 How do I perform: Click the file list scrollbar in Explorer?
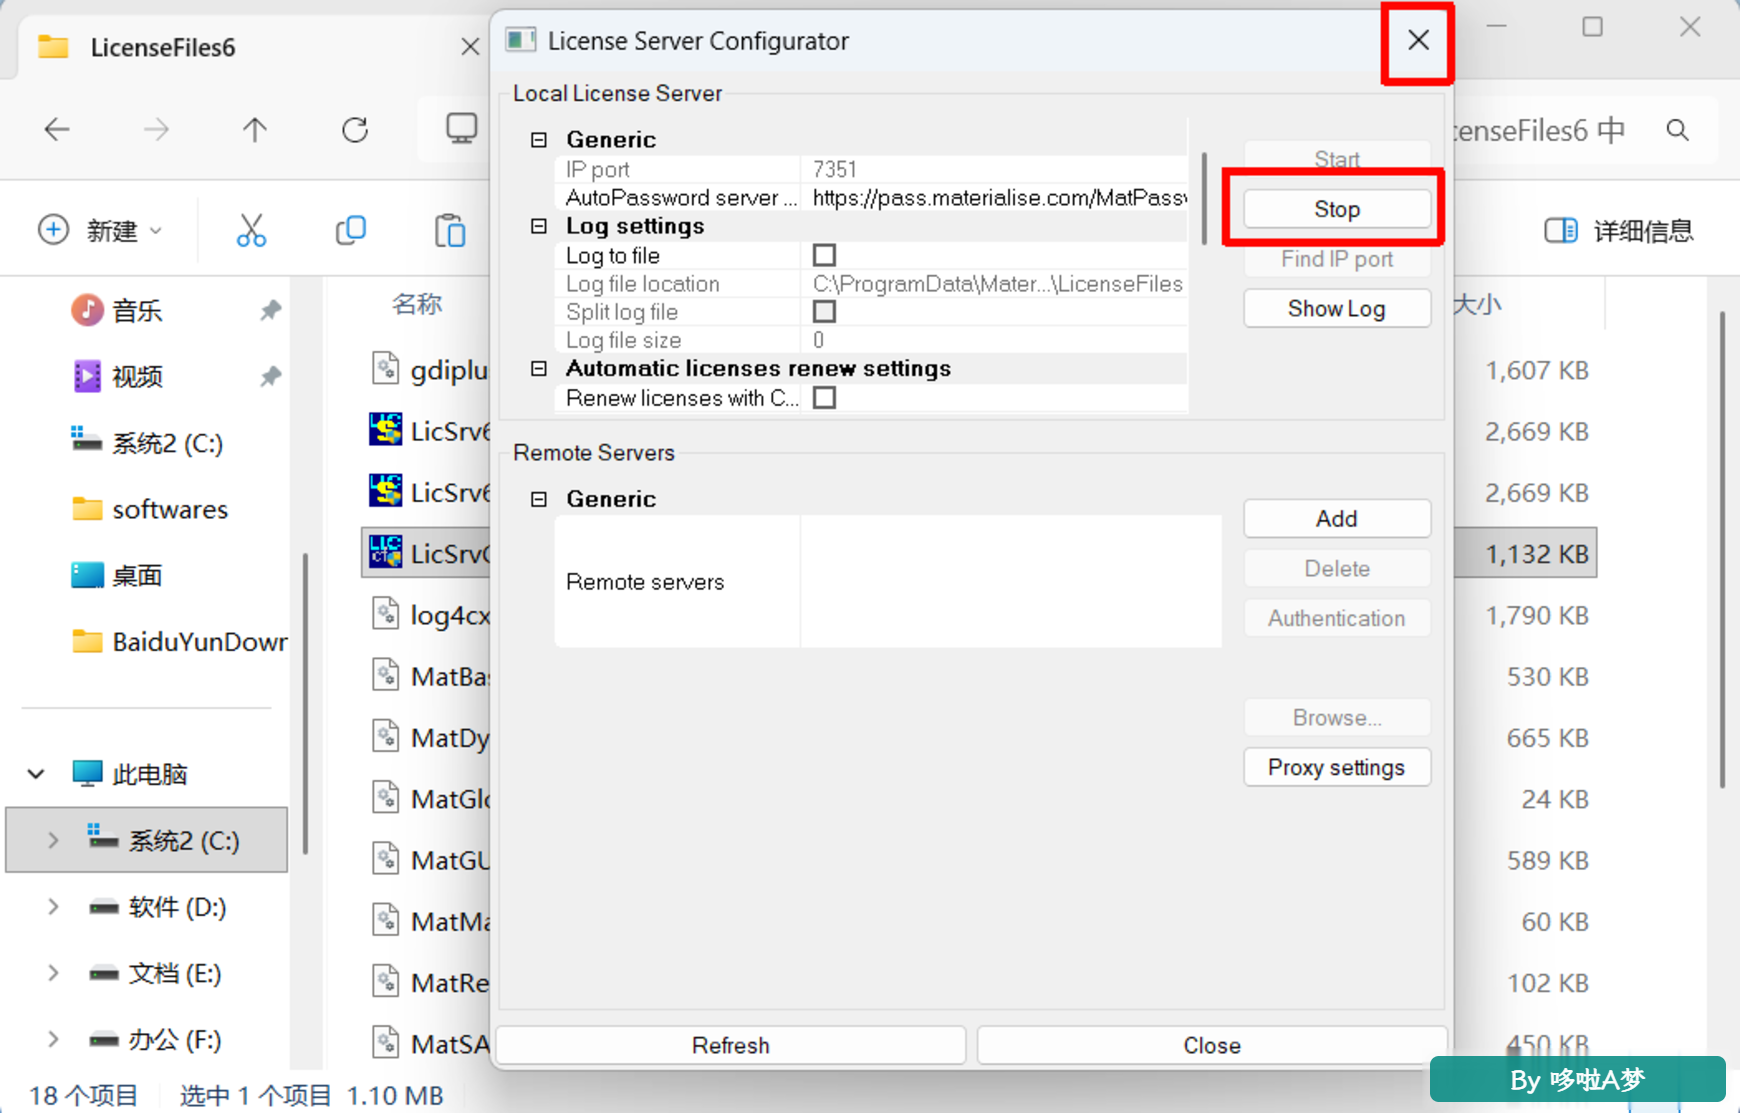click(1722, 550)
